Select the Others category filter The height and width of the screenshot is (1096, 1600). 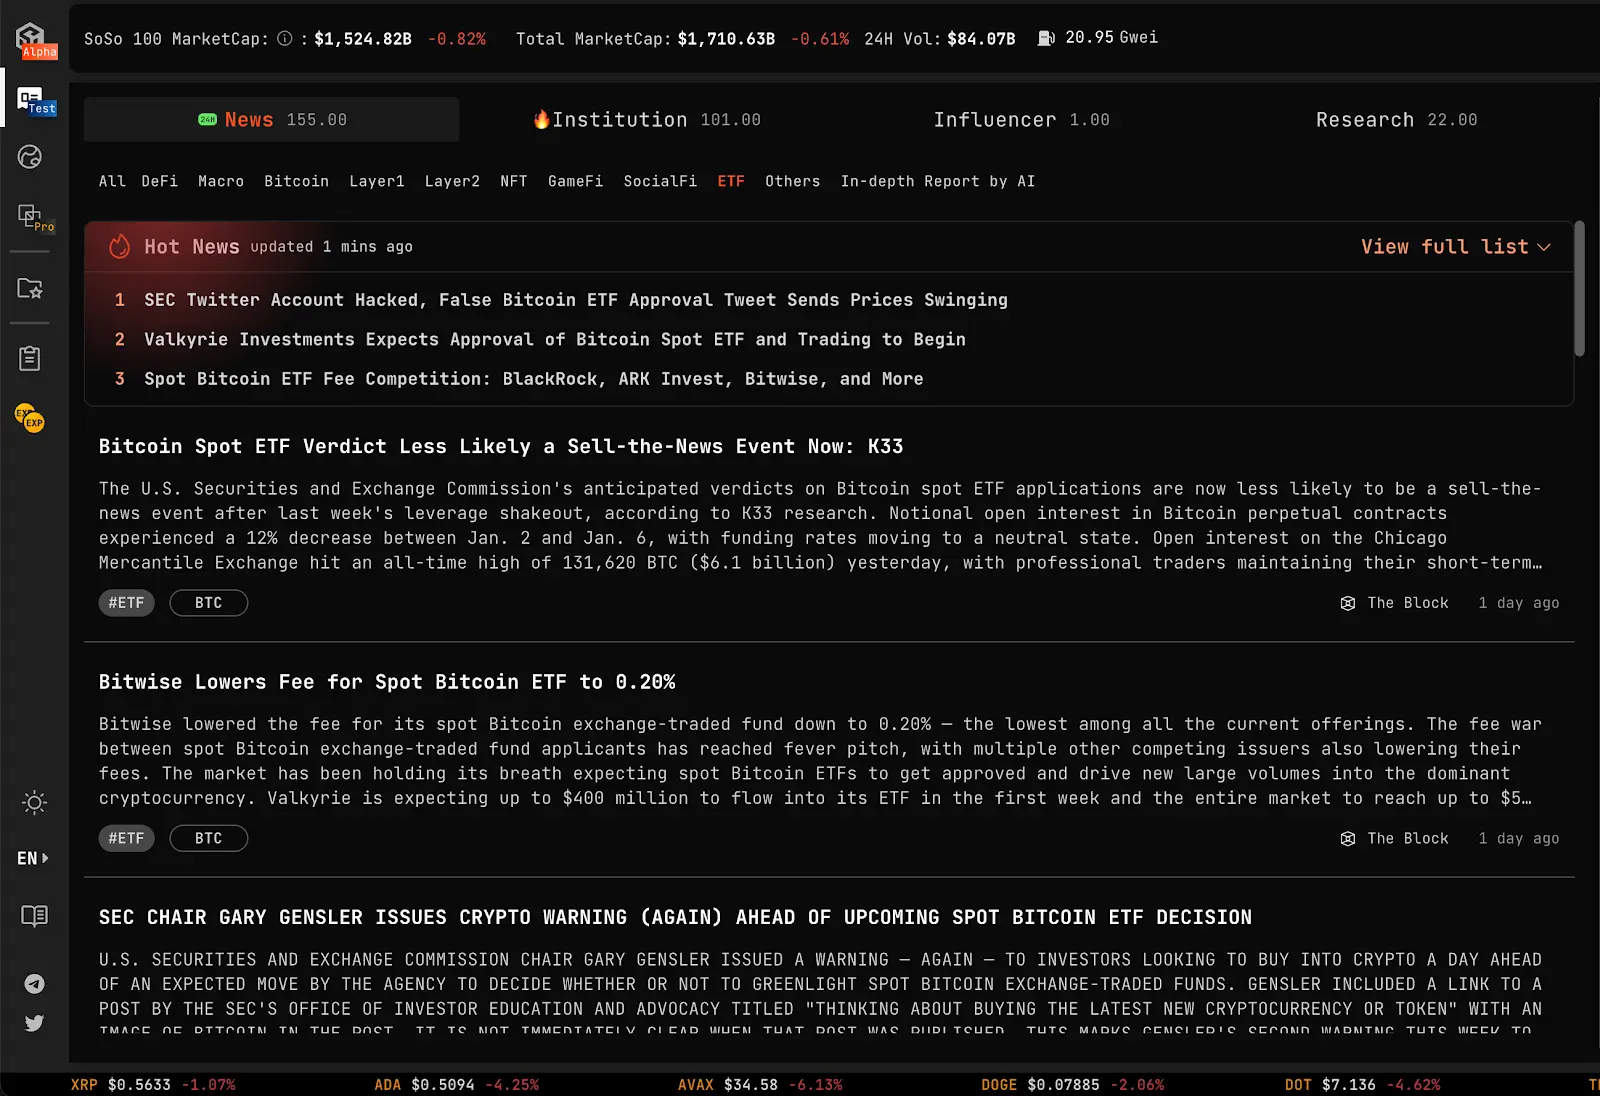pyautogui.click(x=792, y=181)
